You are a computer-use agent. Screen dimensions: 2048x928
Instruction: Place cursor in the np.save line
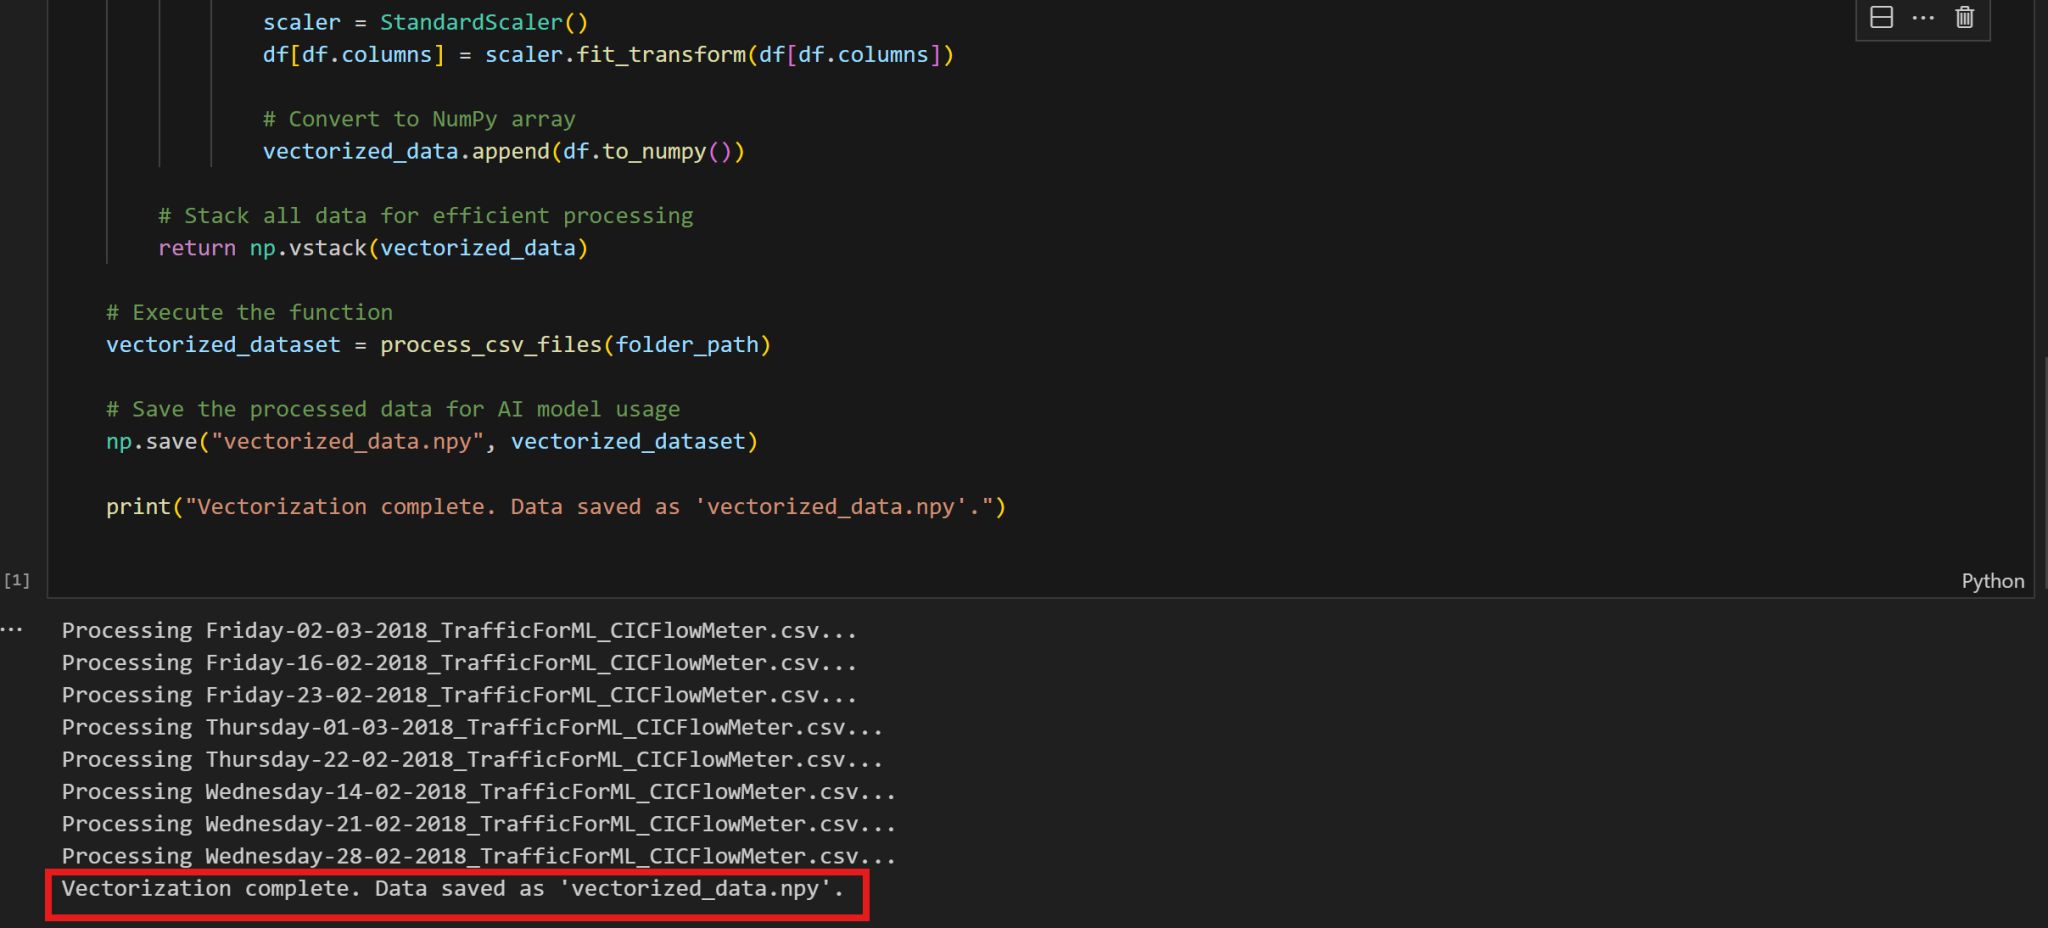click(x=431, y=441)
